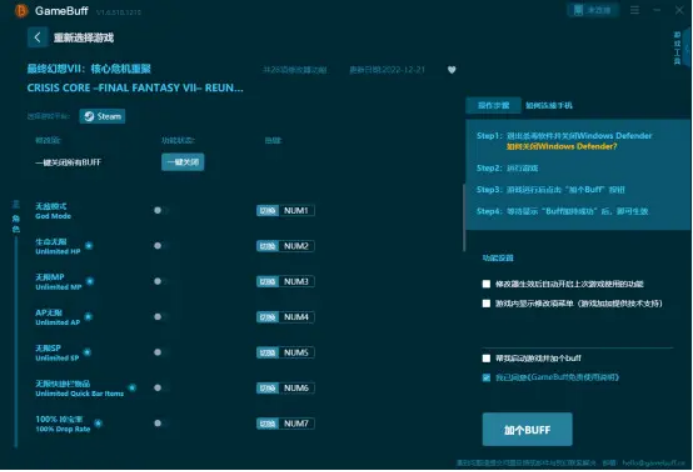Image resolution: width=693 pixels, height=472 pixels.
Task: Toggle Unlimited MP switch
Action: 160,282
